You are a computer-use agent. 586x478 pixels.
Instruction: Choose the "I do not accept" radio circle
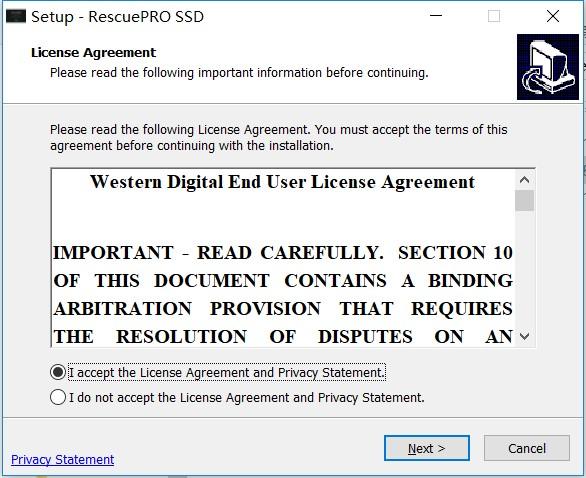point(58,397)
